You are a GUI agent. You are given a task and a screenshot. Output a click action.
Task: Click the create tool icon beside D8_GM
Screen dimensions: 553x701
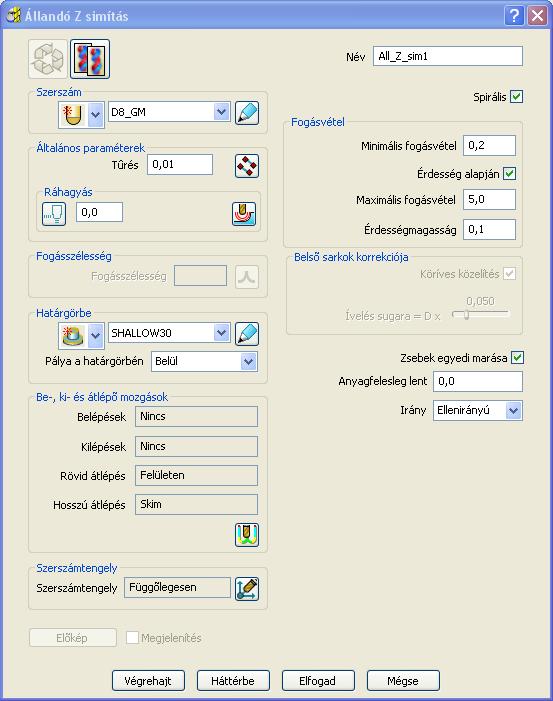[72, 114]
